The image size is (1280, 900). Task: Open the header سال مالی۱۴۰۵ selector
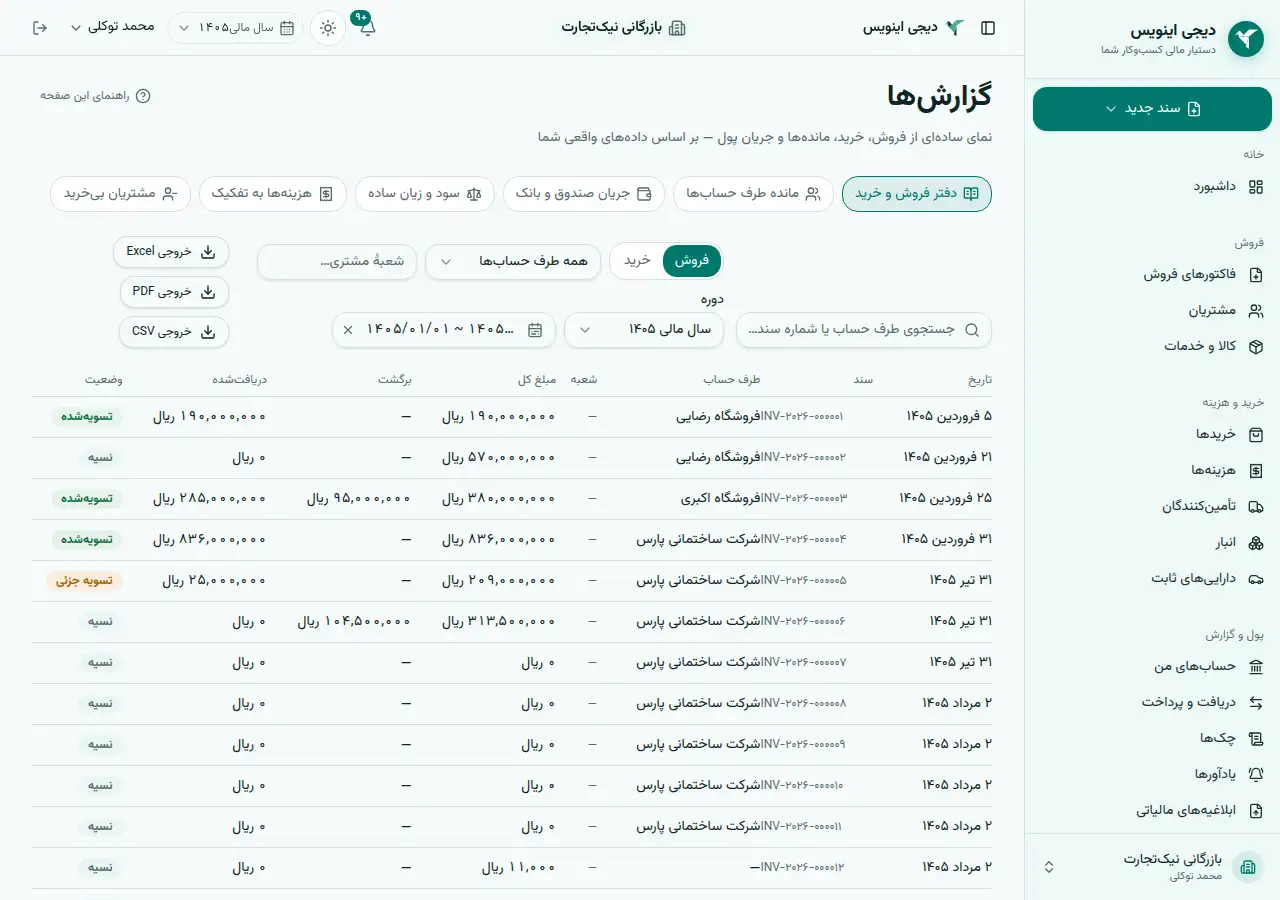pos(235,28)
